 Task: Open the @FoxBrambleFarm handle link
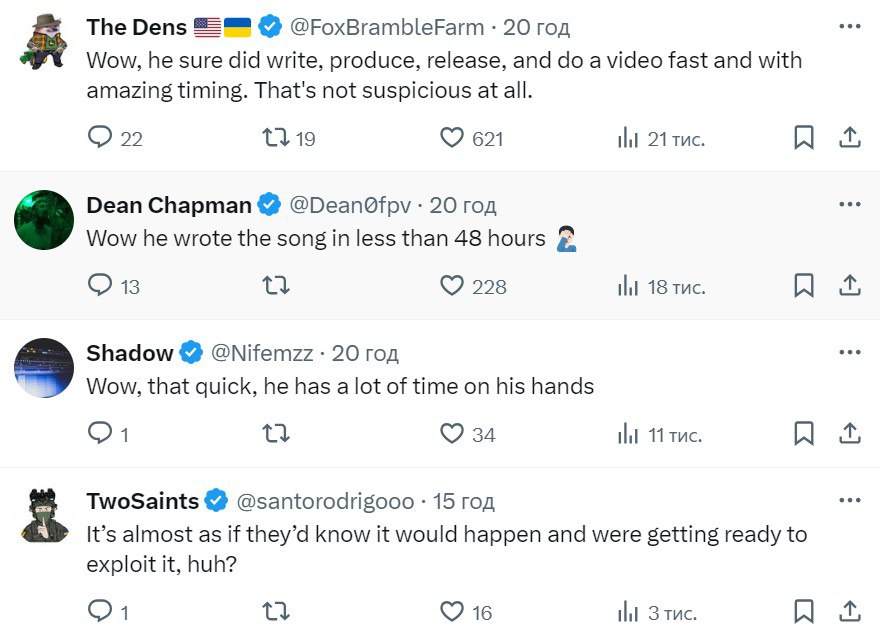click(x=387, y=27)
